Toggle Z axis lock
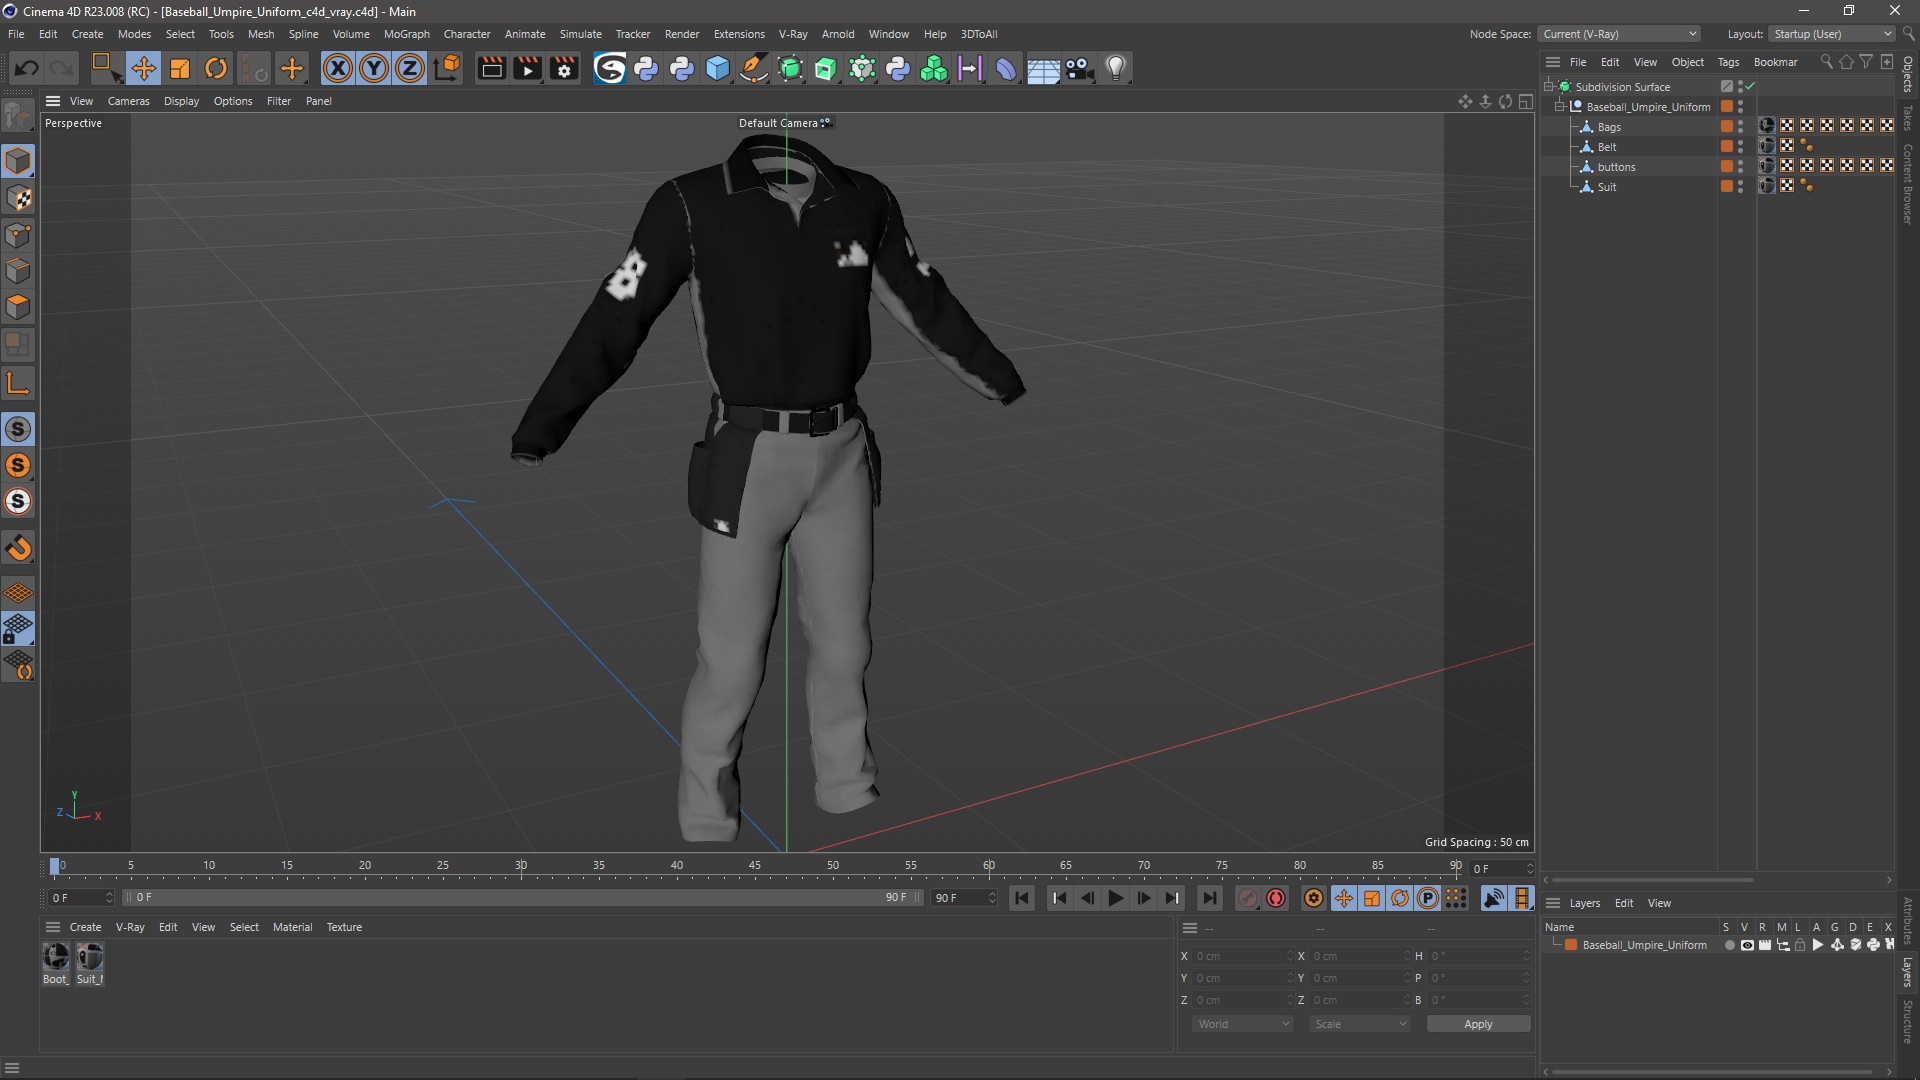Image resolution: width=1920 pixels, height=1080 pixels. 410,68
